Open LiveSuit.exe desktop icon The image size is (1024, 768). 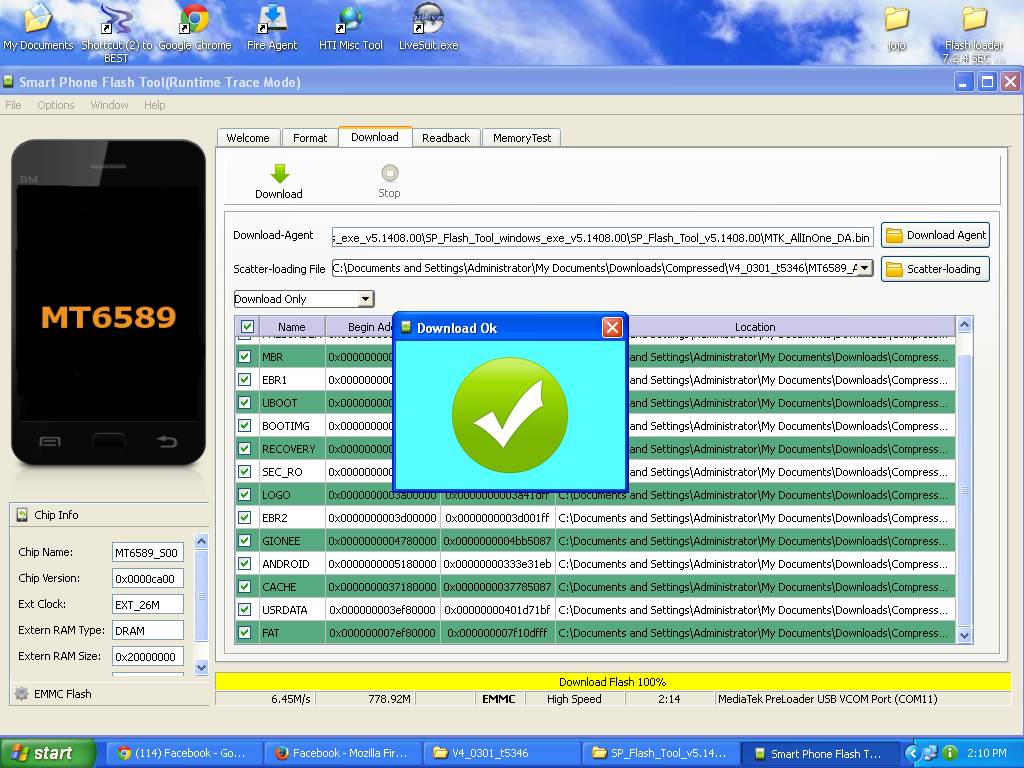(x=428, y=20)
